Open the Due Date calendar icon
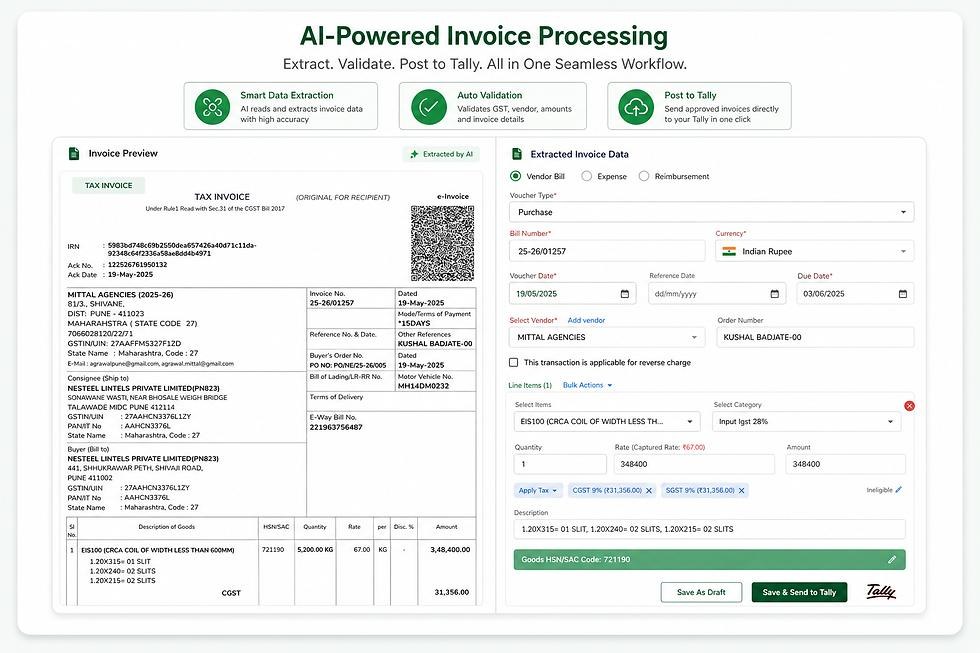 pos(902,294)
